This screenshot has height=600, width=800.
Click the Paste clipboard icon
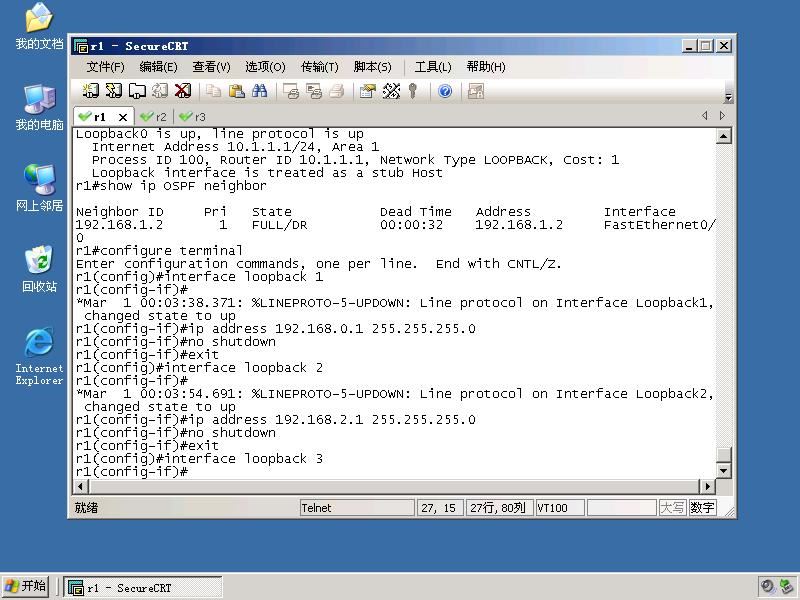(x=236, y=91)
